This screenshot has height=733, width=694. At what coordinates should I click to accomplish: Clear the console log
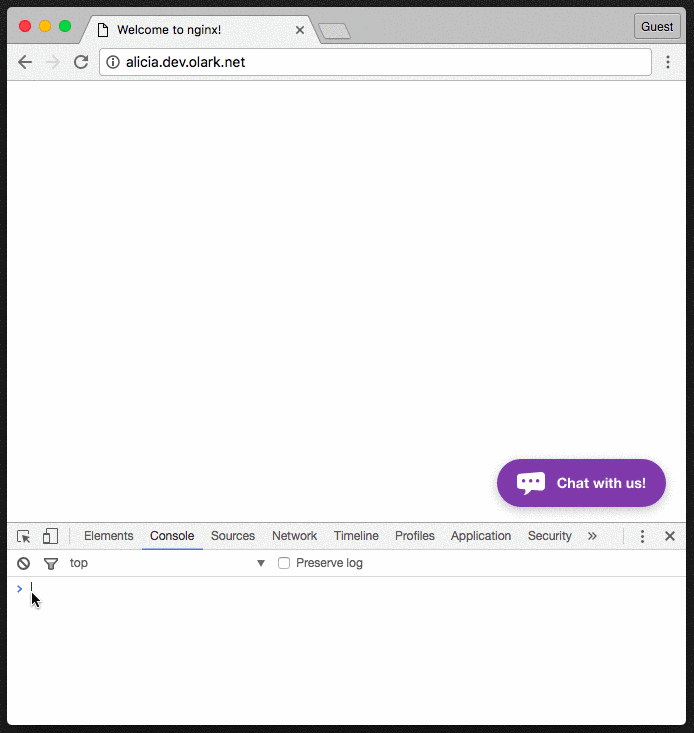click(23, 563)
